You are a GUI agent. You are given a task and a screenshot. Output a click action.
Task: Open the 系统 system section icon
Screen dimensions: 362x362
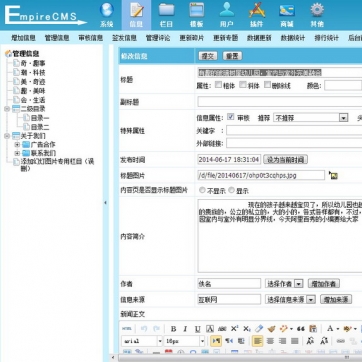[106, 14]
